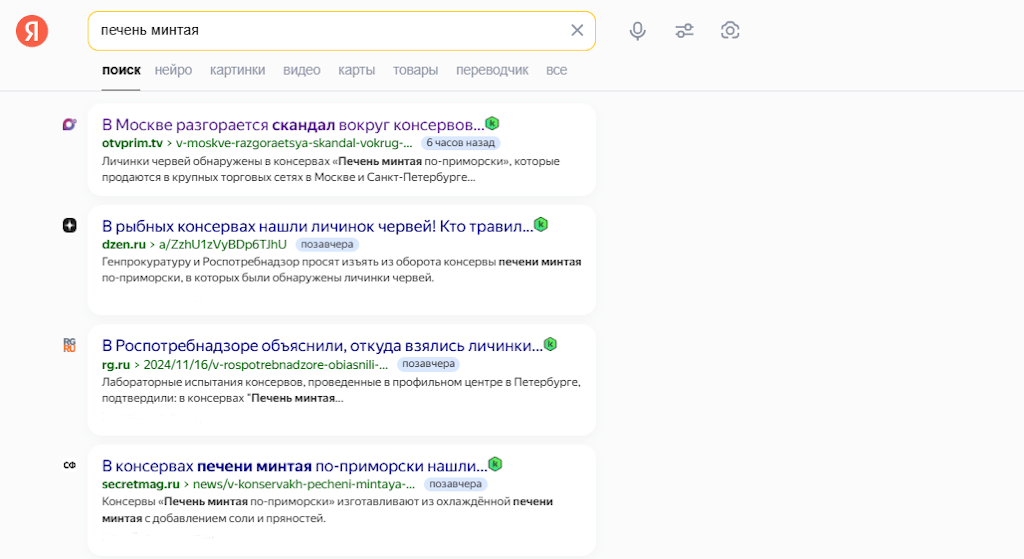Click the secretmag.ru site favicon
The image size is (1024, 559).
pos(69,465)
